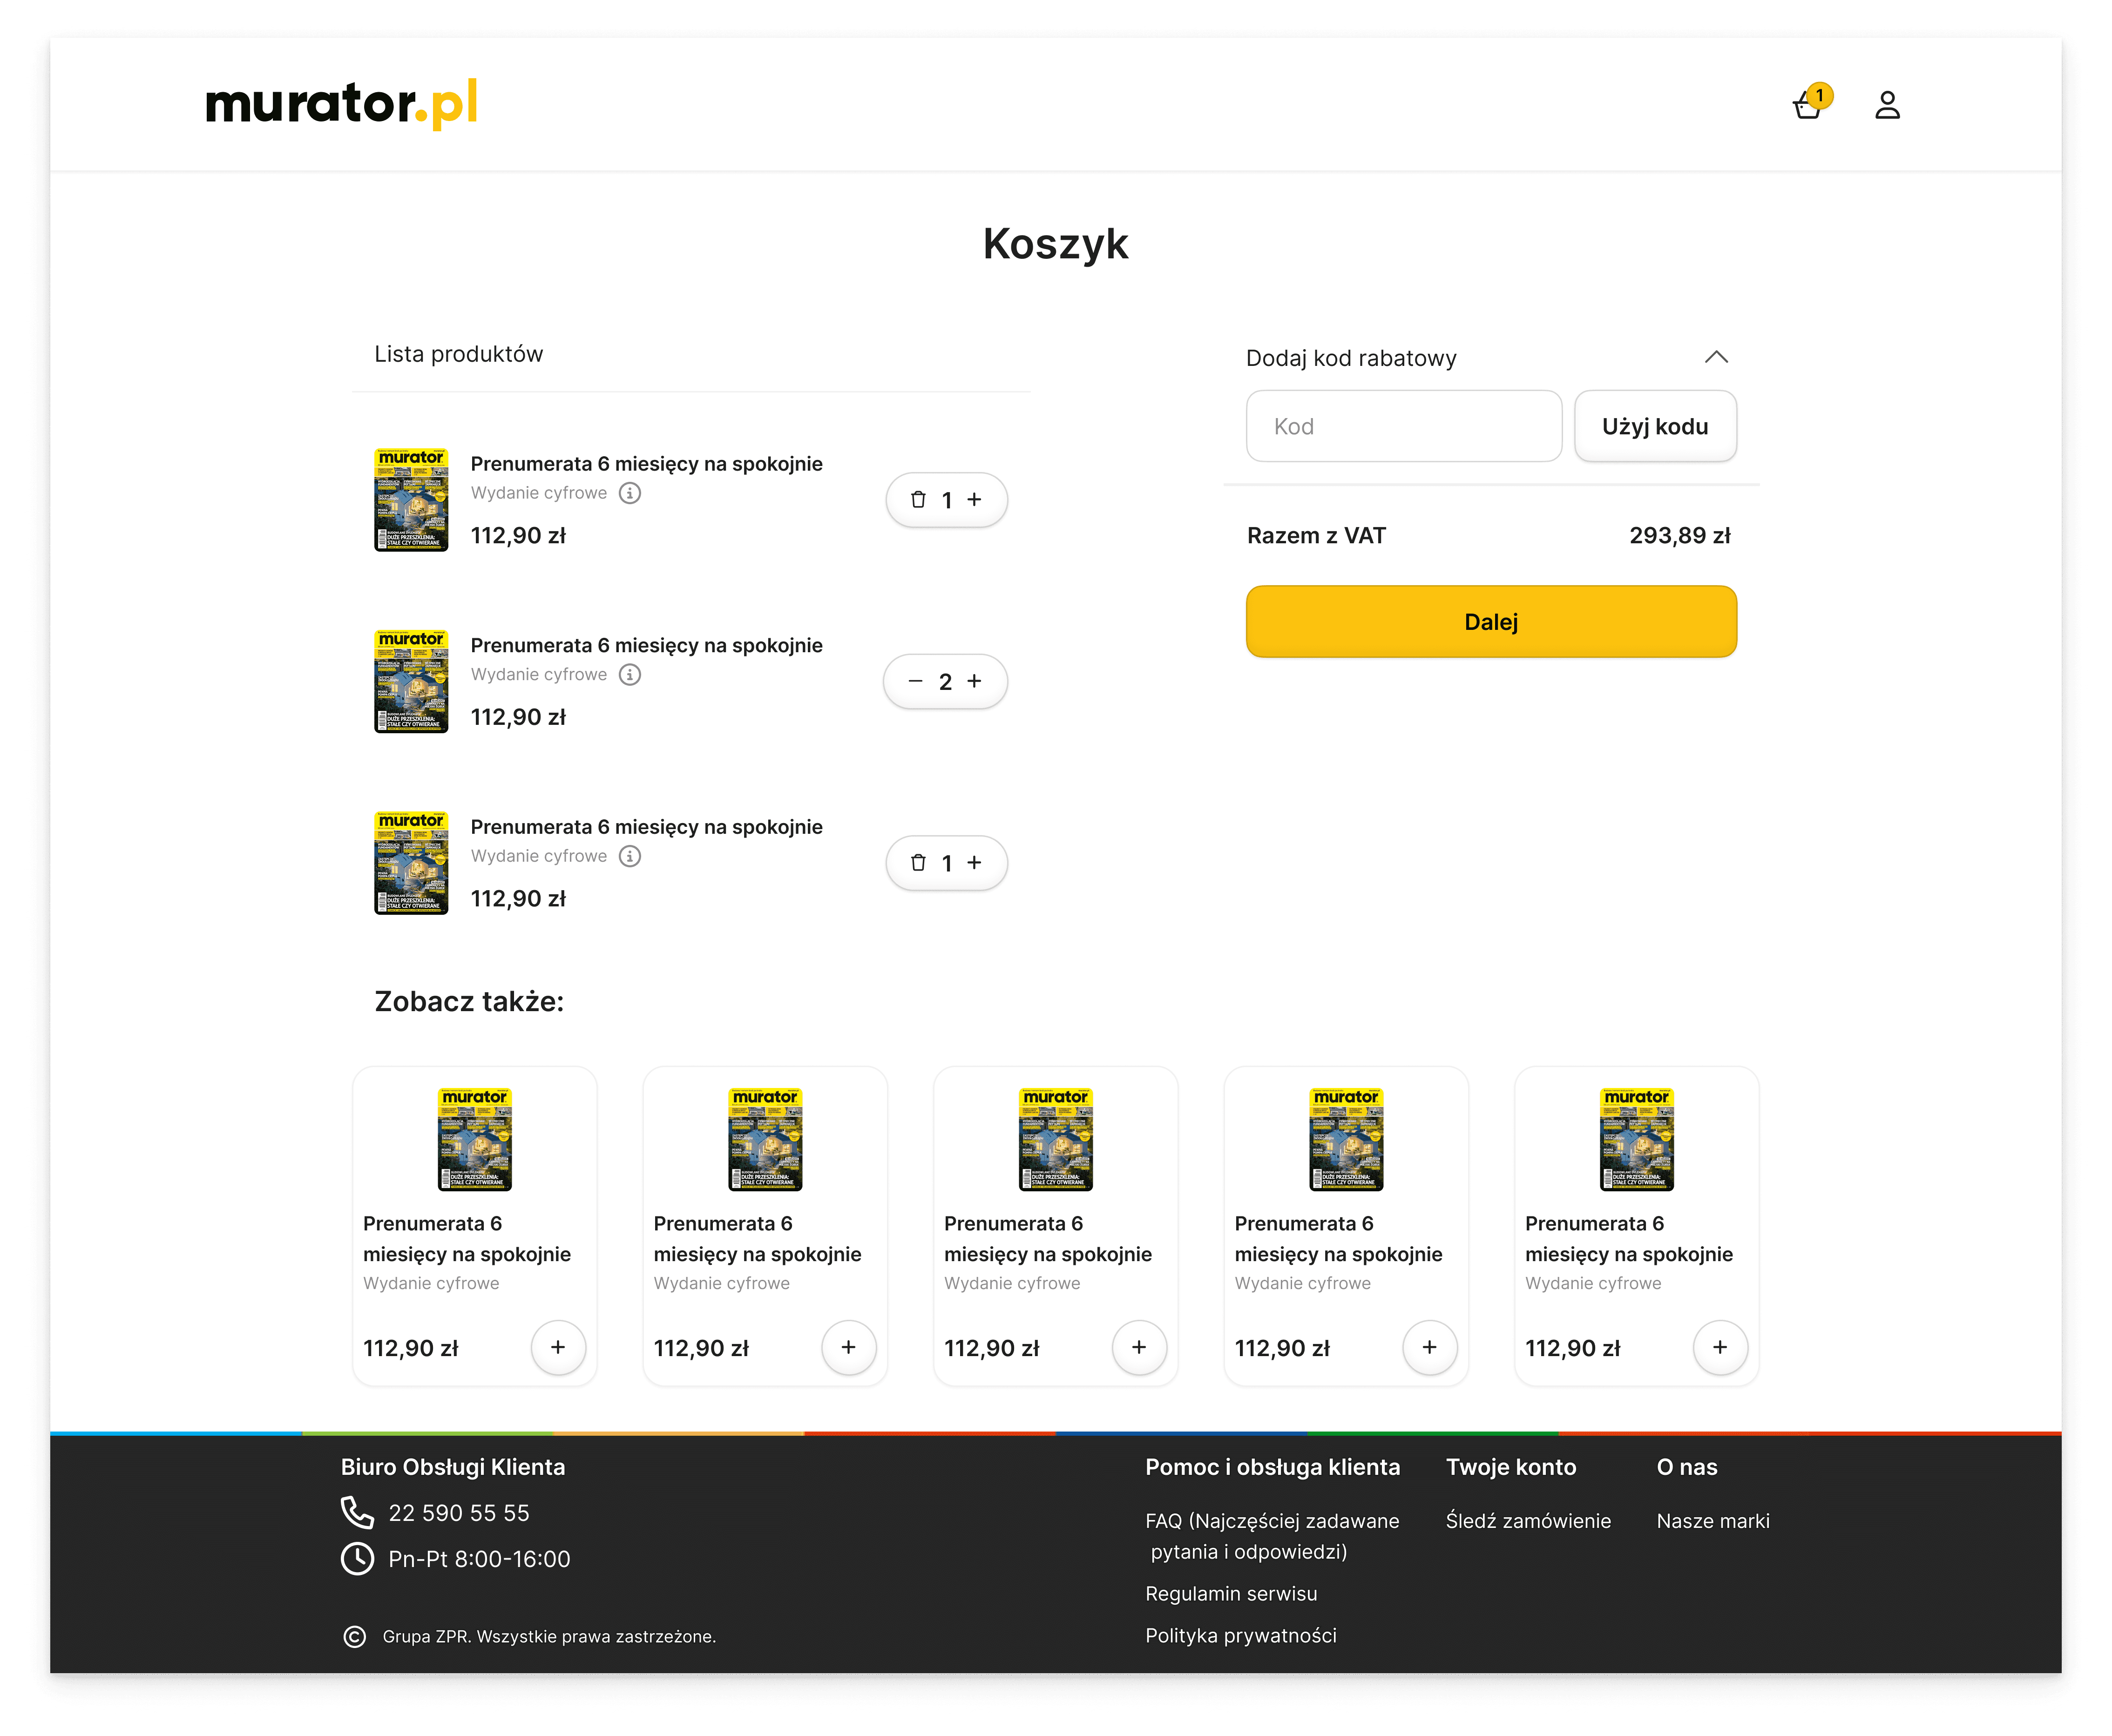Open Śledź zamówienie under Twoje konto

[x=1528, y=1521]
